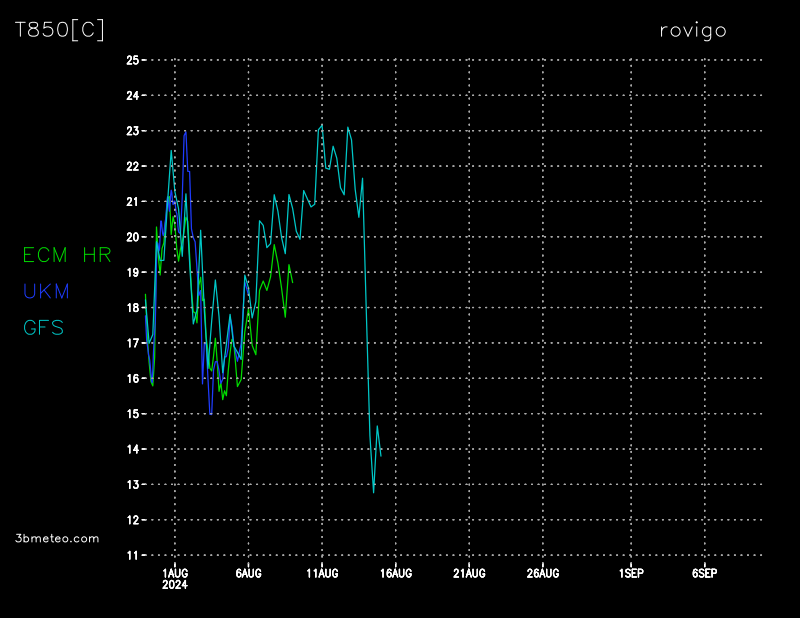Click the 23 value on temperature axis
The image size is (800, 618).
coord(132,131)
